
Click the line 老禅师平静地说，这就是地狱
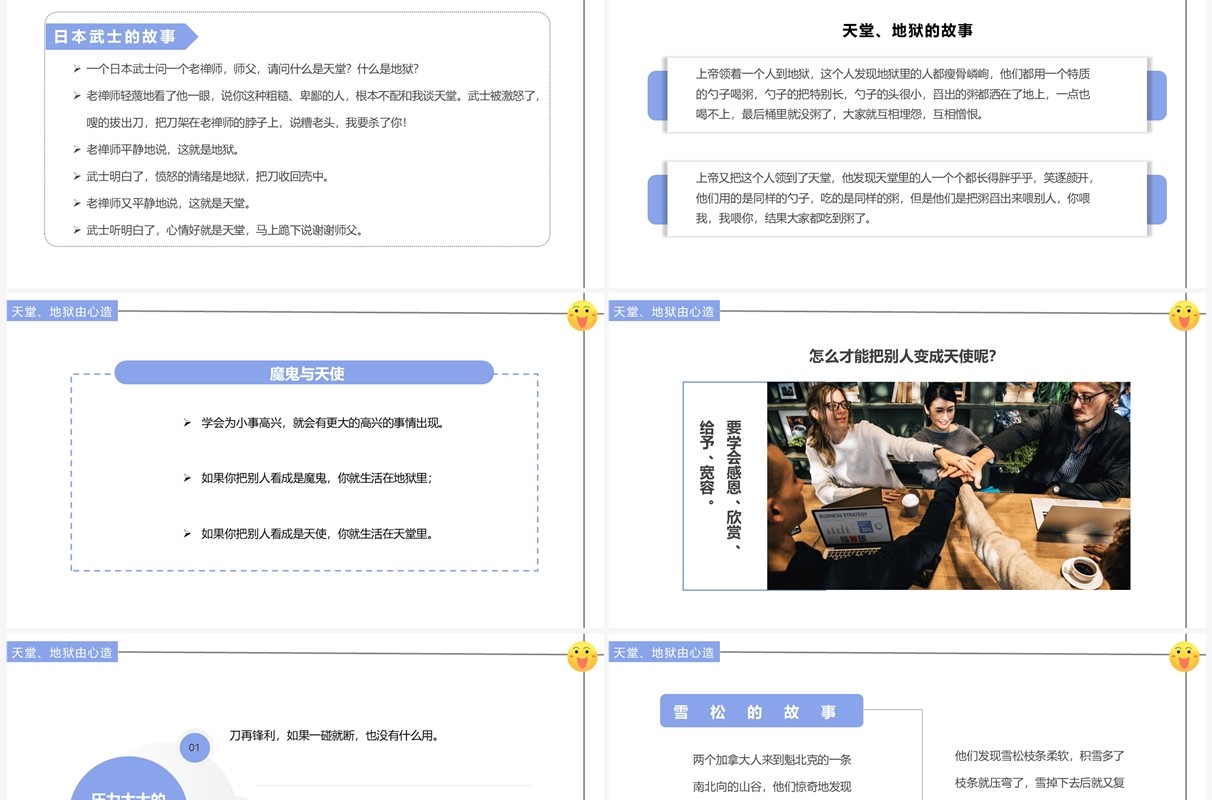[x=163, y=150]
